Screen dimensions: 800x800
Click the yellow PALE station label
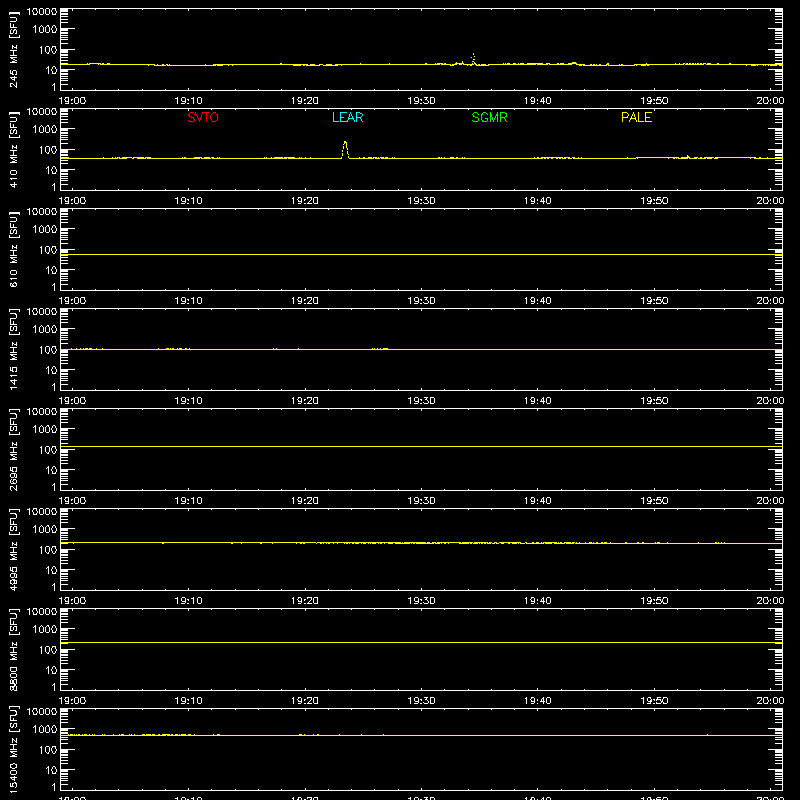[636, 117]
